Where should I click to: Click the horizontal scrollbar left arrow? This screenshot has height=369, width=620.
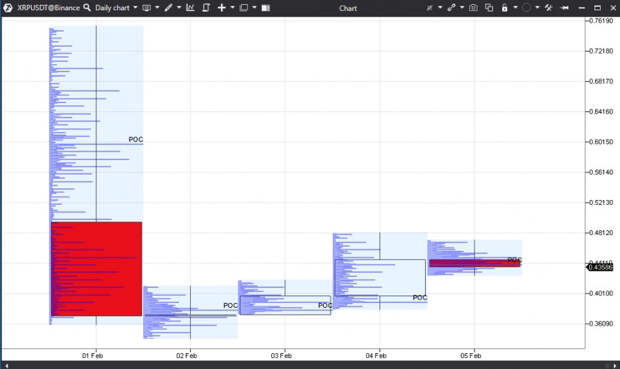(6, 365)
